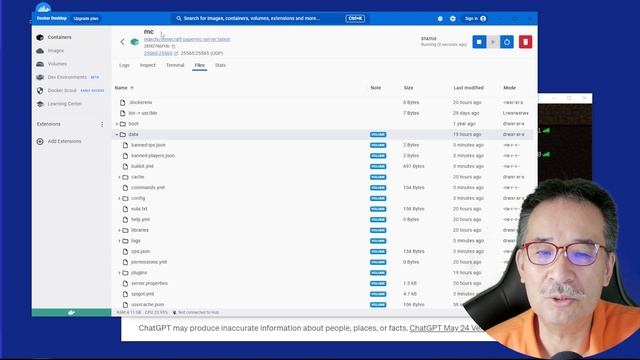
Task: Open Docker Desktop settings gear
Action: [x=453, y=19]
